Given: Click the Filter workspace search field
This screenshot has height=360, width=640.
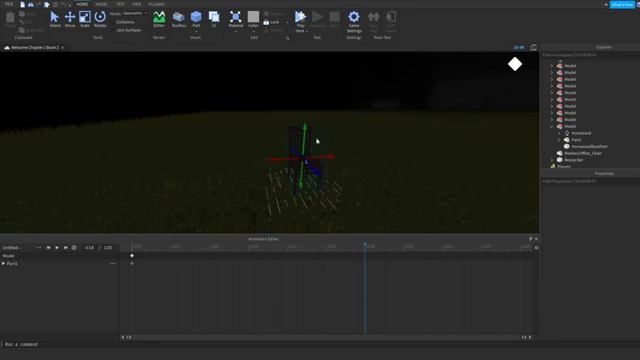Looking at the screenshot, I should pos(590,55).
